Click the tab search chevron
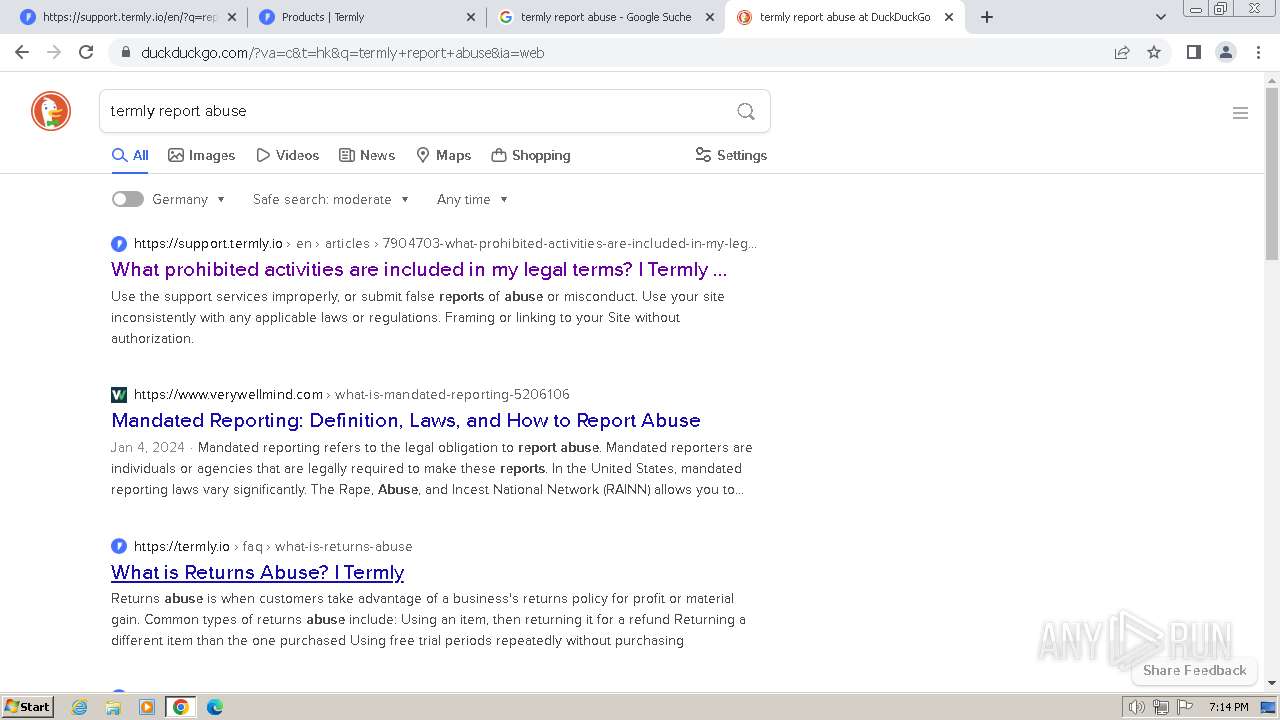 point(1160,17)
